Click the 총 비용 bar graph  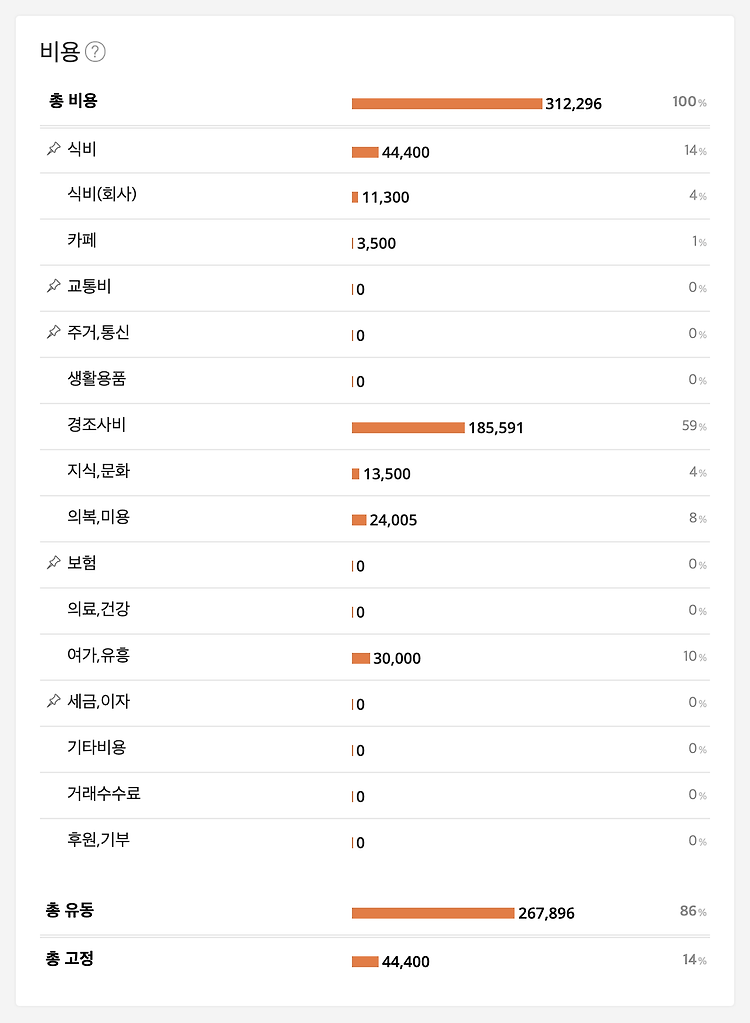pos(447,104)
